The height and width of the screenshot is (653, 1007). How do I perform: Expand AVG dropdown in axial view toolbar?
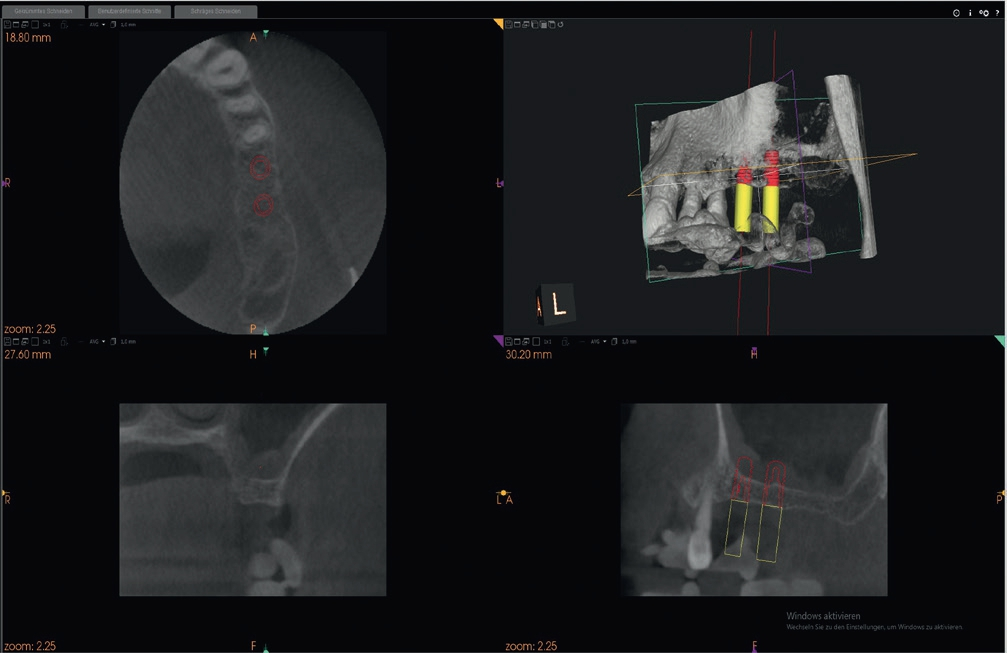97,24
